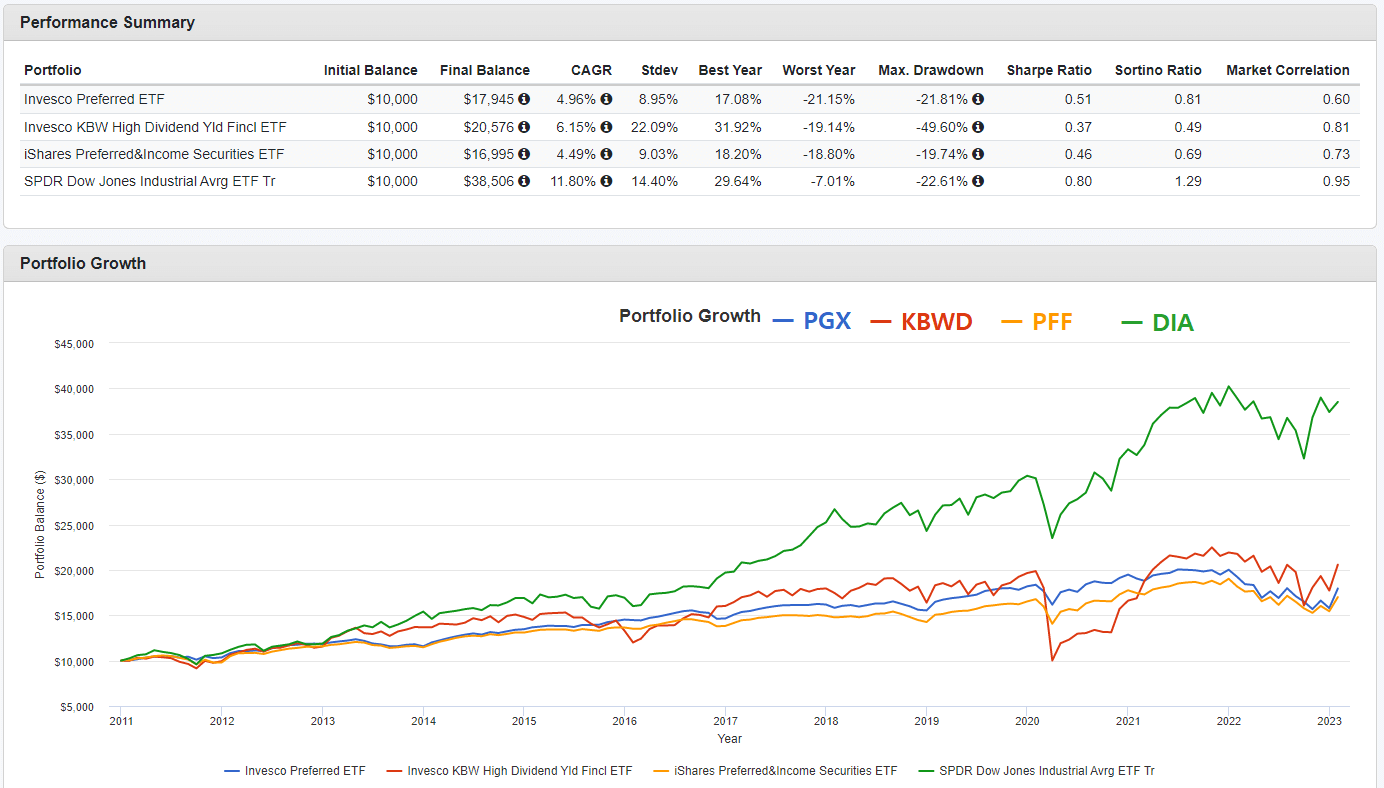
Task: Show drawdown info icon beside -19.74%
Action: (978, 154)
